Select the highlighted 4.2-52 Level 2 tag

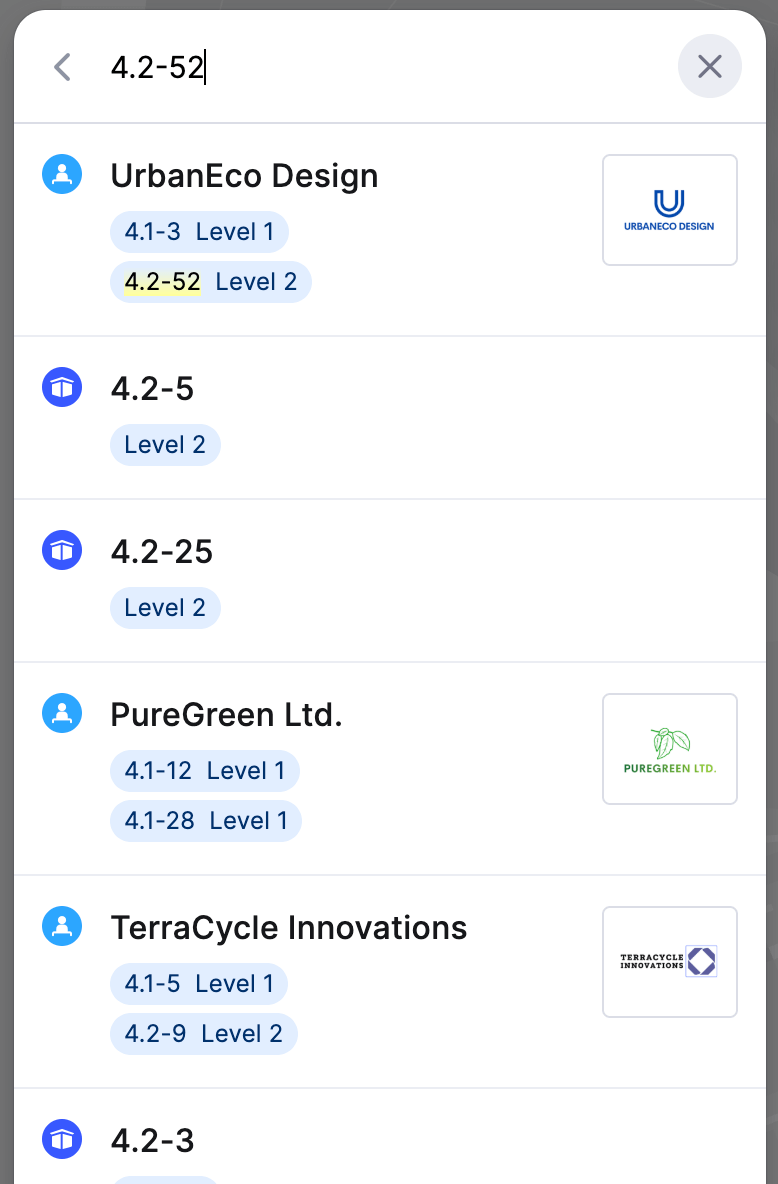211,282
